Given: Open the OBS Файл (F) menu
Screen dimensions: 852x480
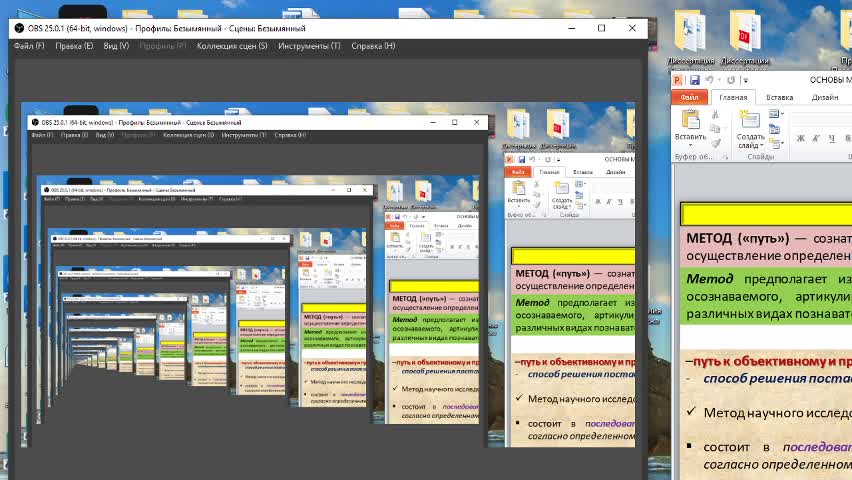Looking at the screenshot, I should click(x=29, y=46).
